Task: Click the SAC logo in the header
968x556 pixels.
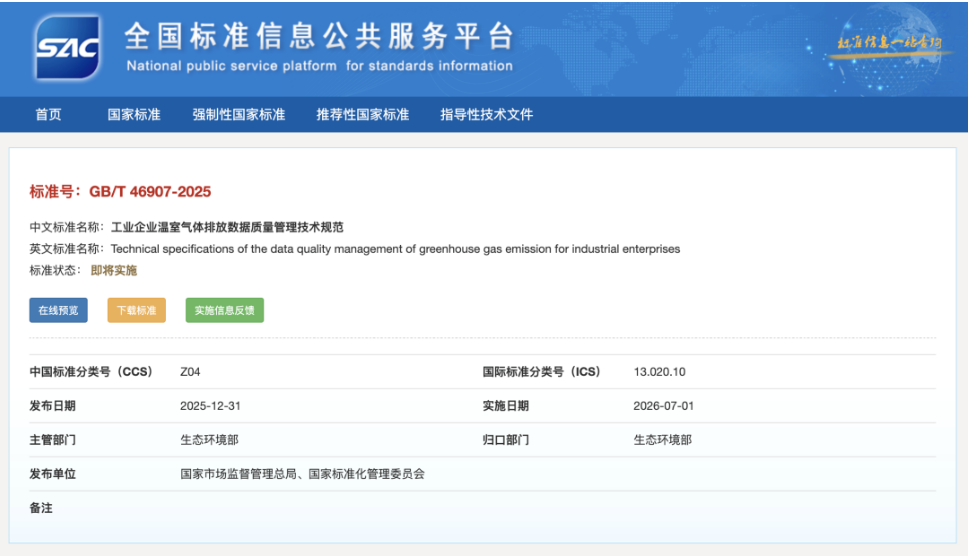Action: click(67, 48)
